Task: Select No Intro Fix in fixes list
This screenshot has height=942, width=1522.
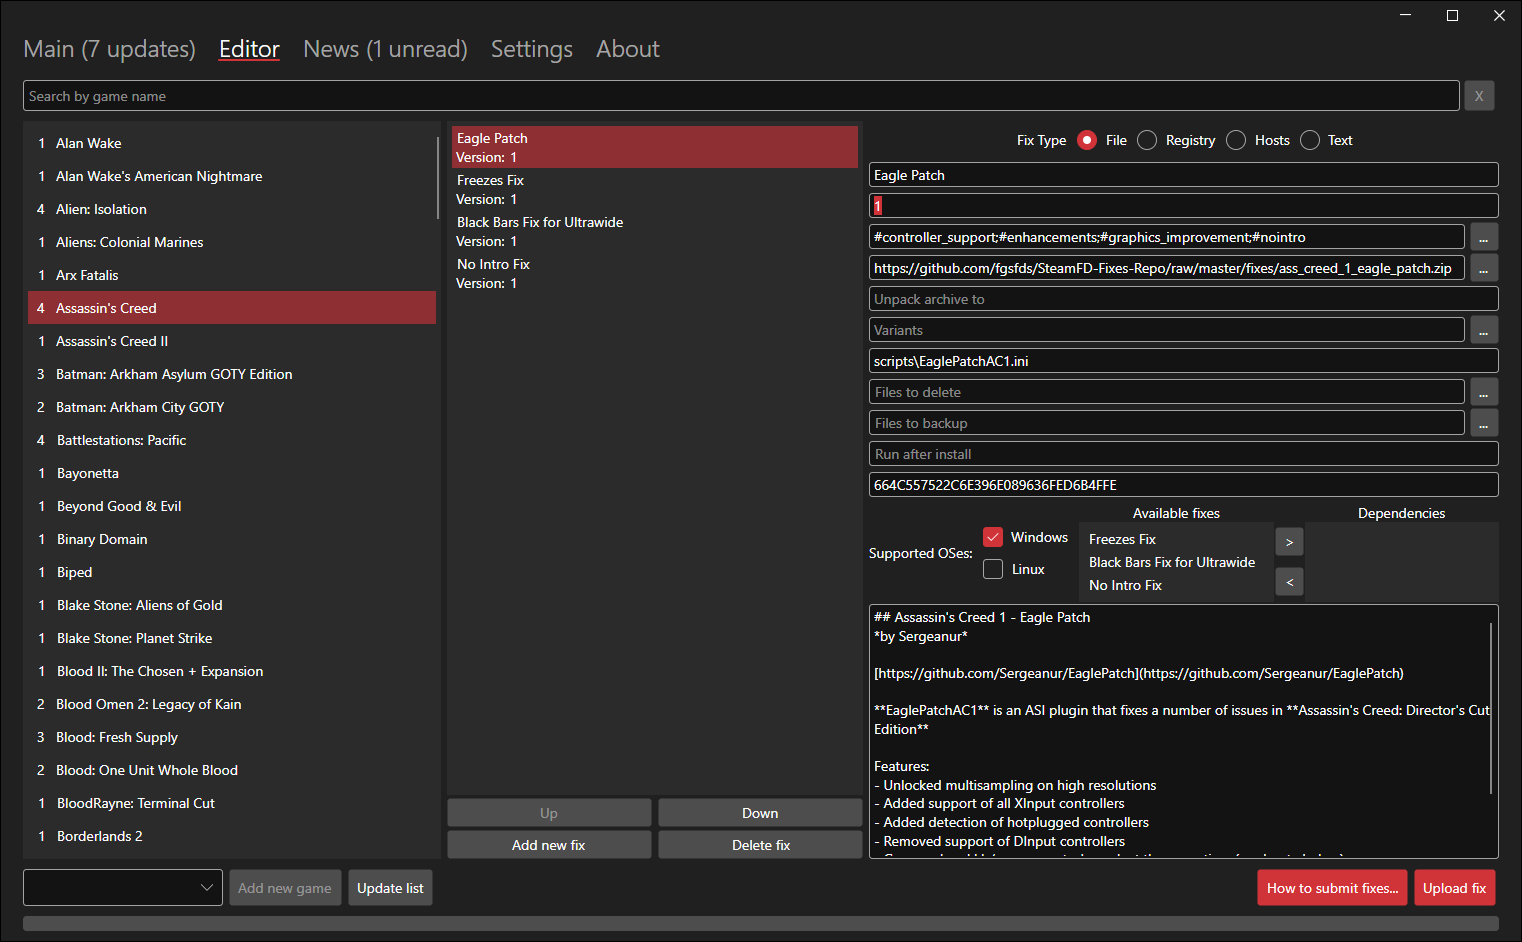Action: (655, 273)
